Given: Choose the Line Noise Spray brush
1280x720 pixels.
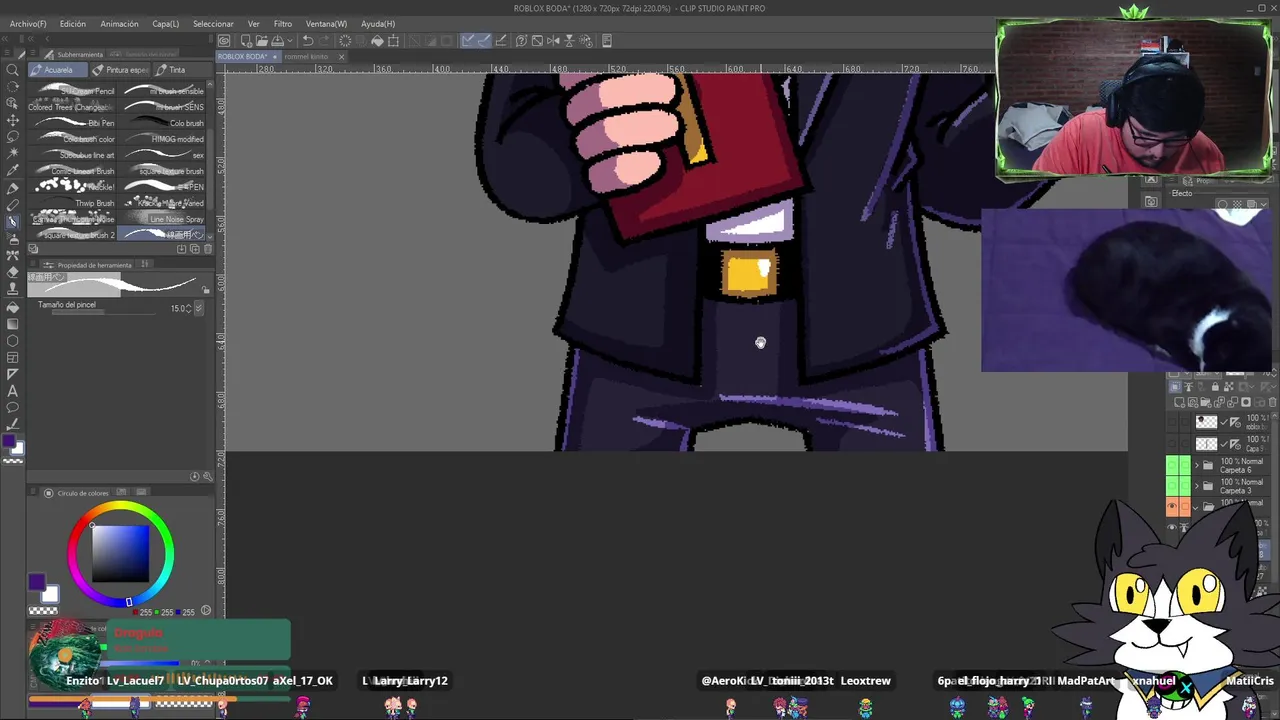Looking at the screenshot, I should coord(163,219).
